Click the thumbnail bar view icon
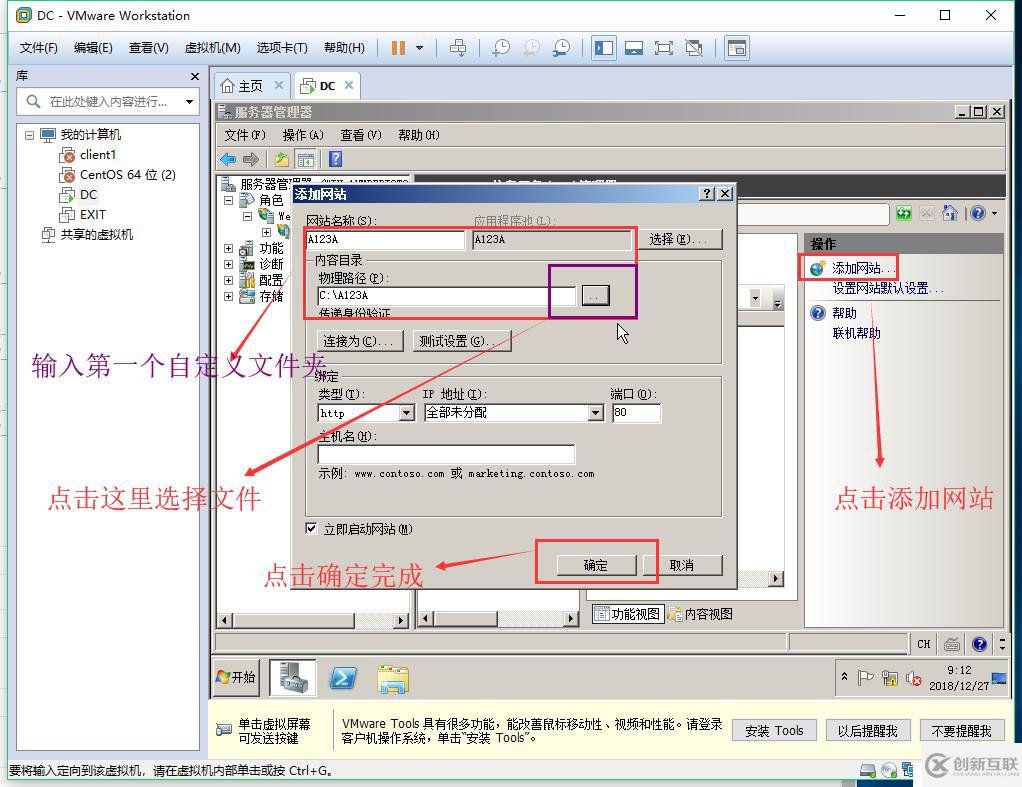 point(634,48)
